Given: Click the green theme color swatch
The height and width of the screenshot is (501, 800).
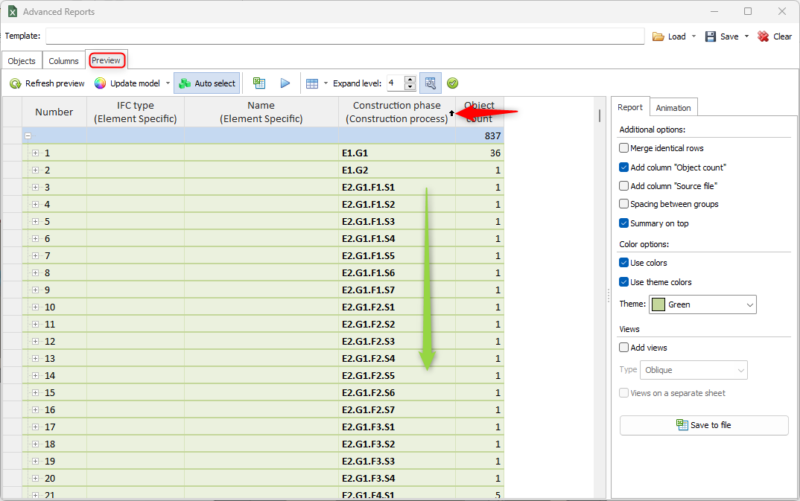Looking at the screenshot, I should tap(659, 305).
